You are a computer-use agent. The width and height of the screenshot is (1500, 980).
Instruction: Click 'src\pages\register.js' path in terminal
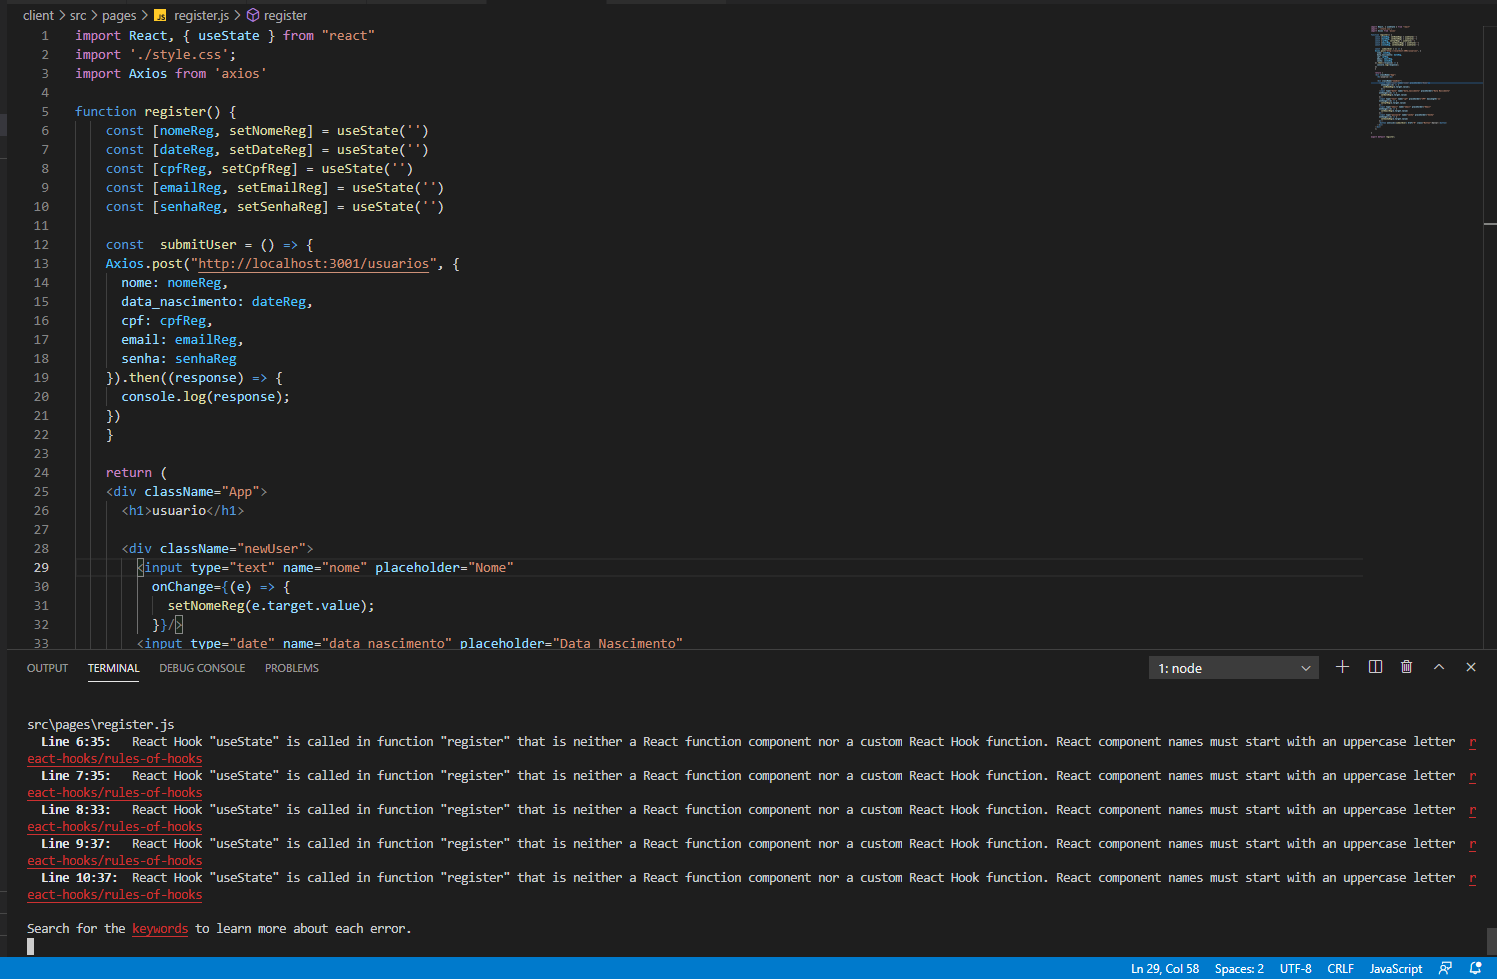(x=100, y=725)
